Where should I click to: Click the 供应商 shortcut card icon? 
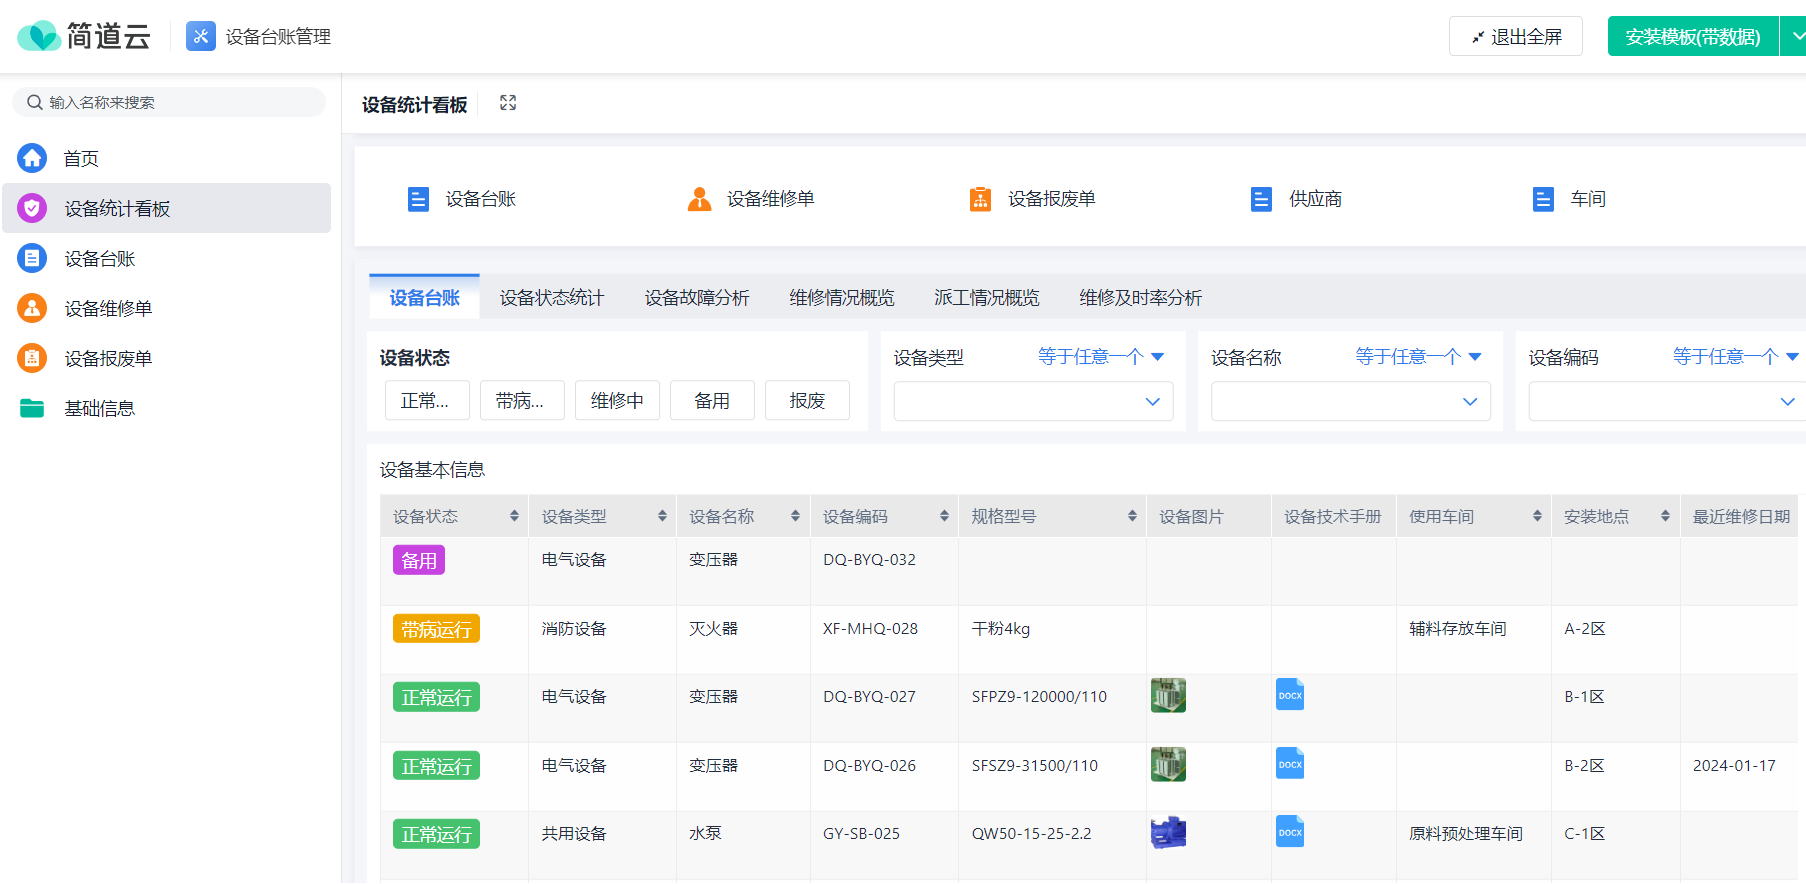(1261, 199)
